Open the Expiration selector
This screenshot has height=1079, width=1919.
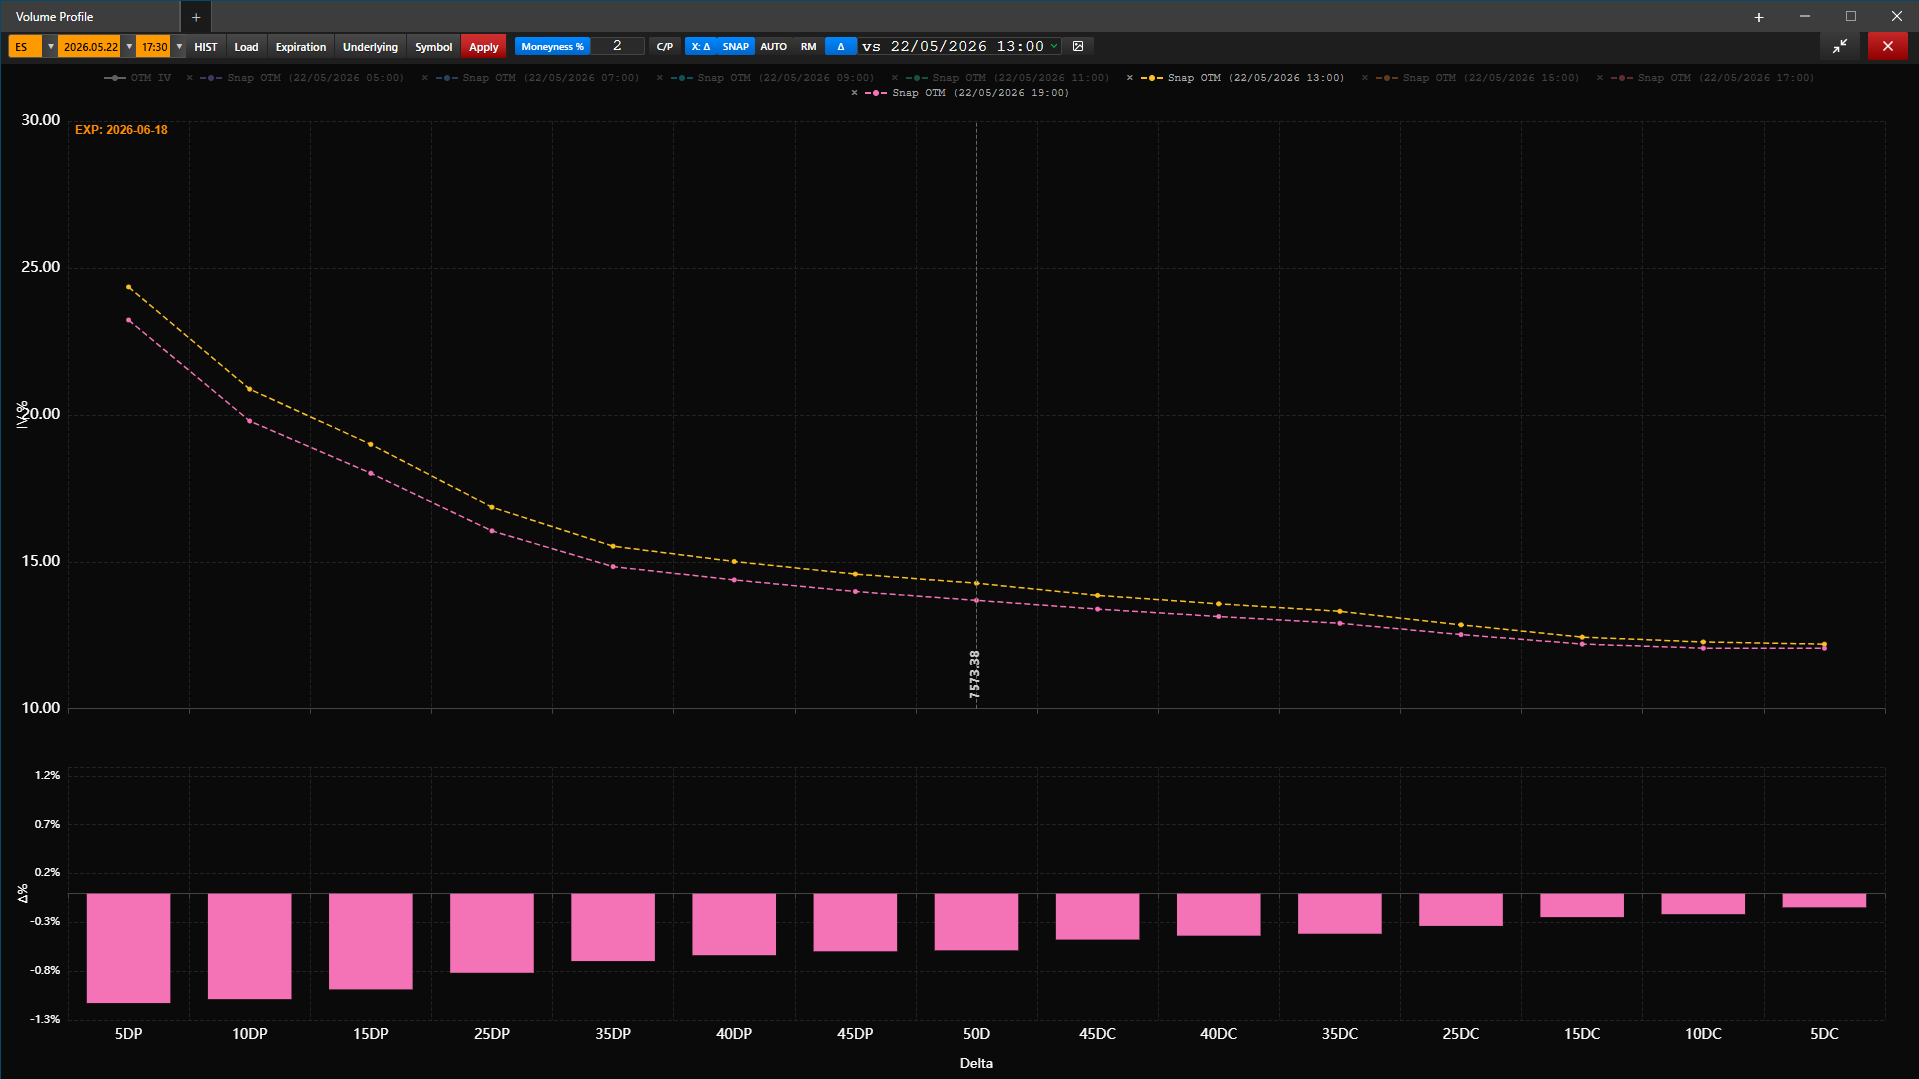coord(301,47)
